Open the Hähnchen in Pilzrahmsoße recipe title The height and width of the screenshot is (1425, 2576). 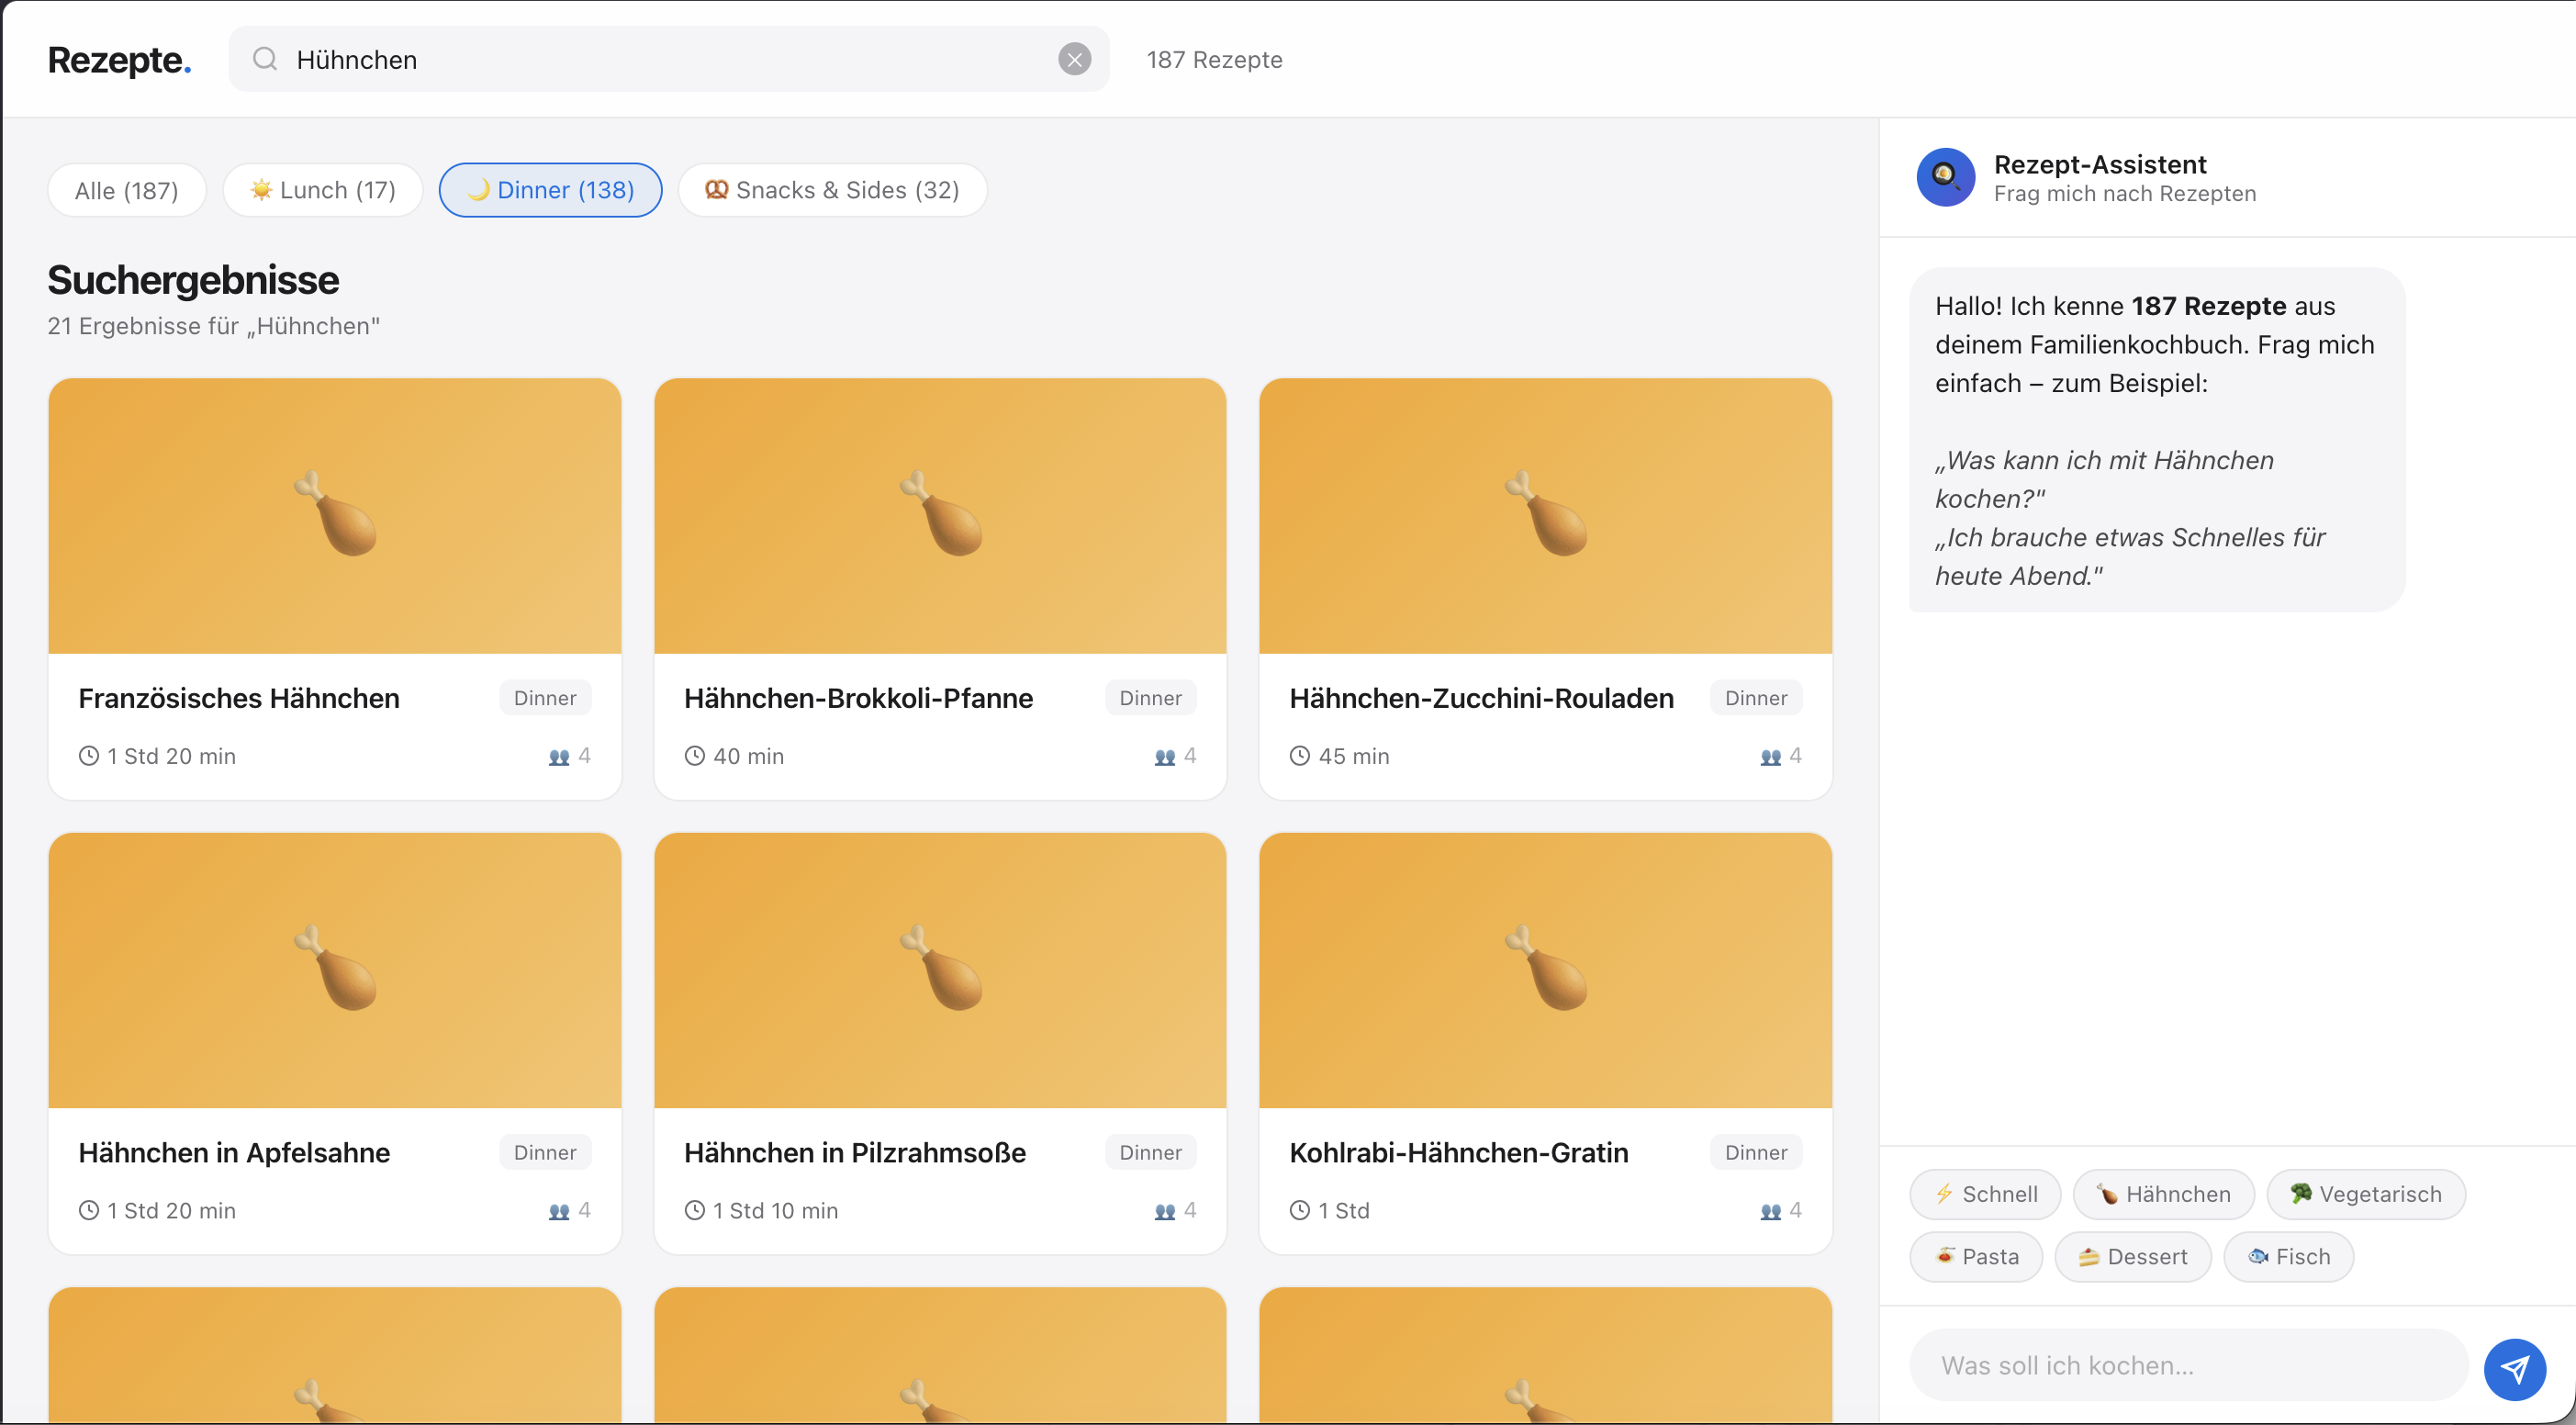(855, 1153)
